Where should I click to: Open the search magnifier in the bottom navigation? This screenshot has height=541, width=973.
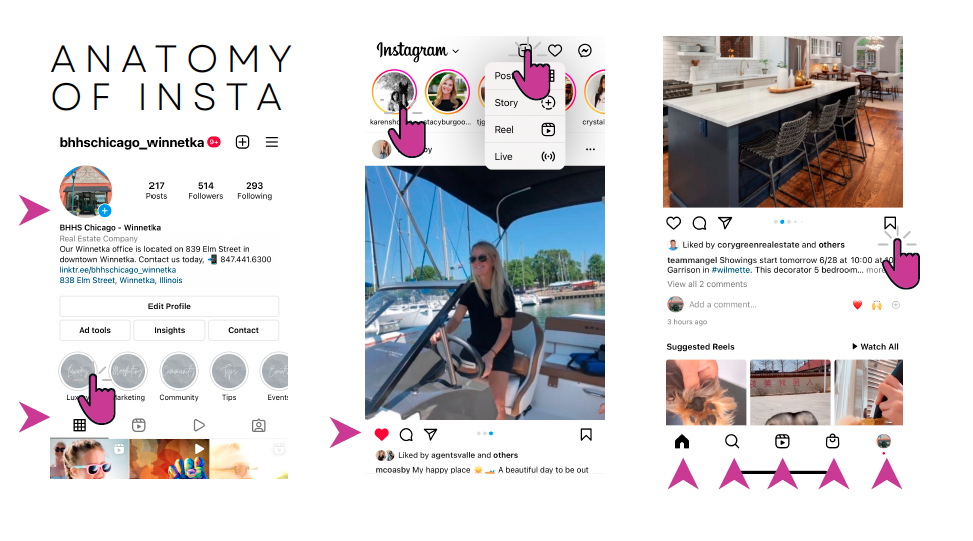(732, 441)
